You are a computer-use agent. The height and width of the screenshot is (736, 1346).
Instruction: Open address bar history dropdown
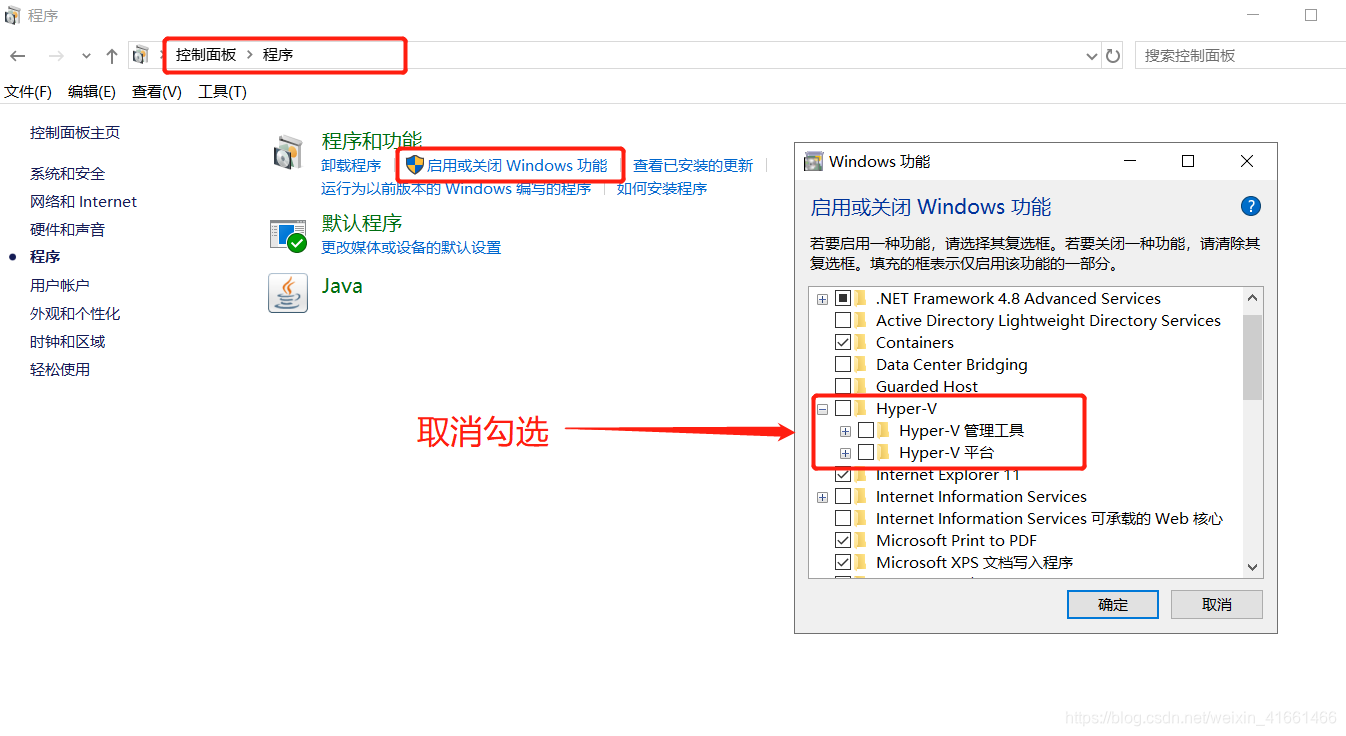pos(1092,56)
